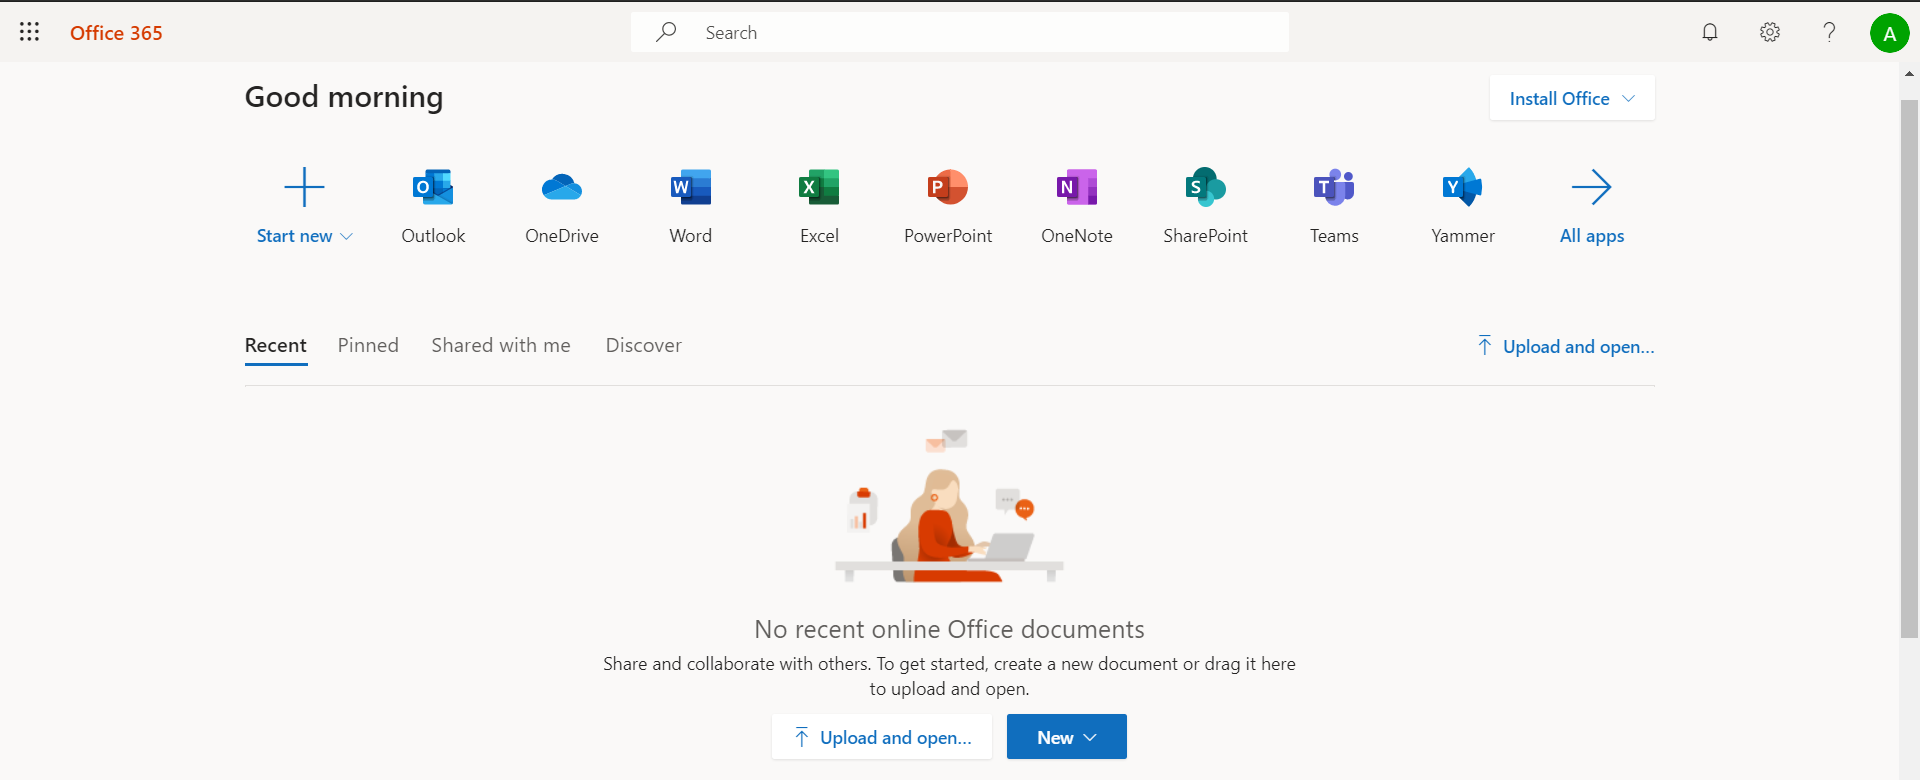Select the Recent tab

pyautogui.click(x=276, y=345)
